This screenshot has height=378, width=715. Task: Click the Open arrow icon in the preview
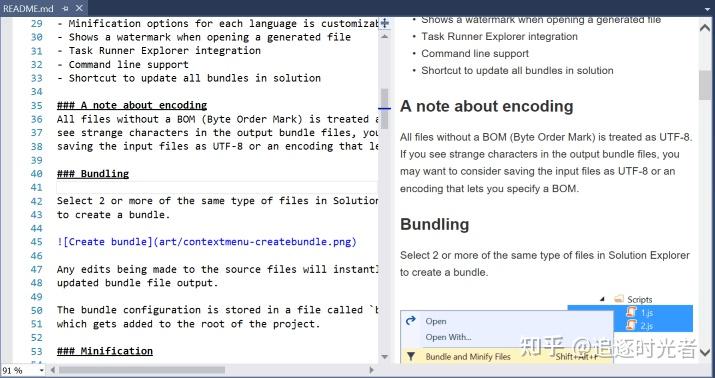pyautogui.click(x=411, y=321)
